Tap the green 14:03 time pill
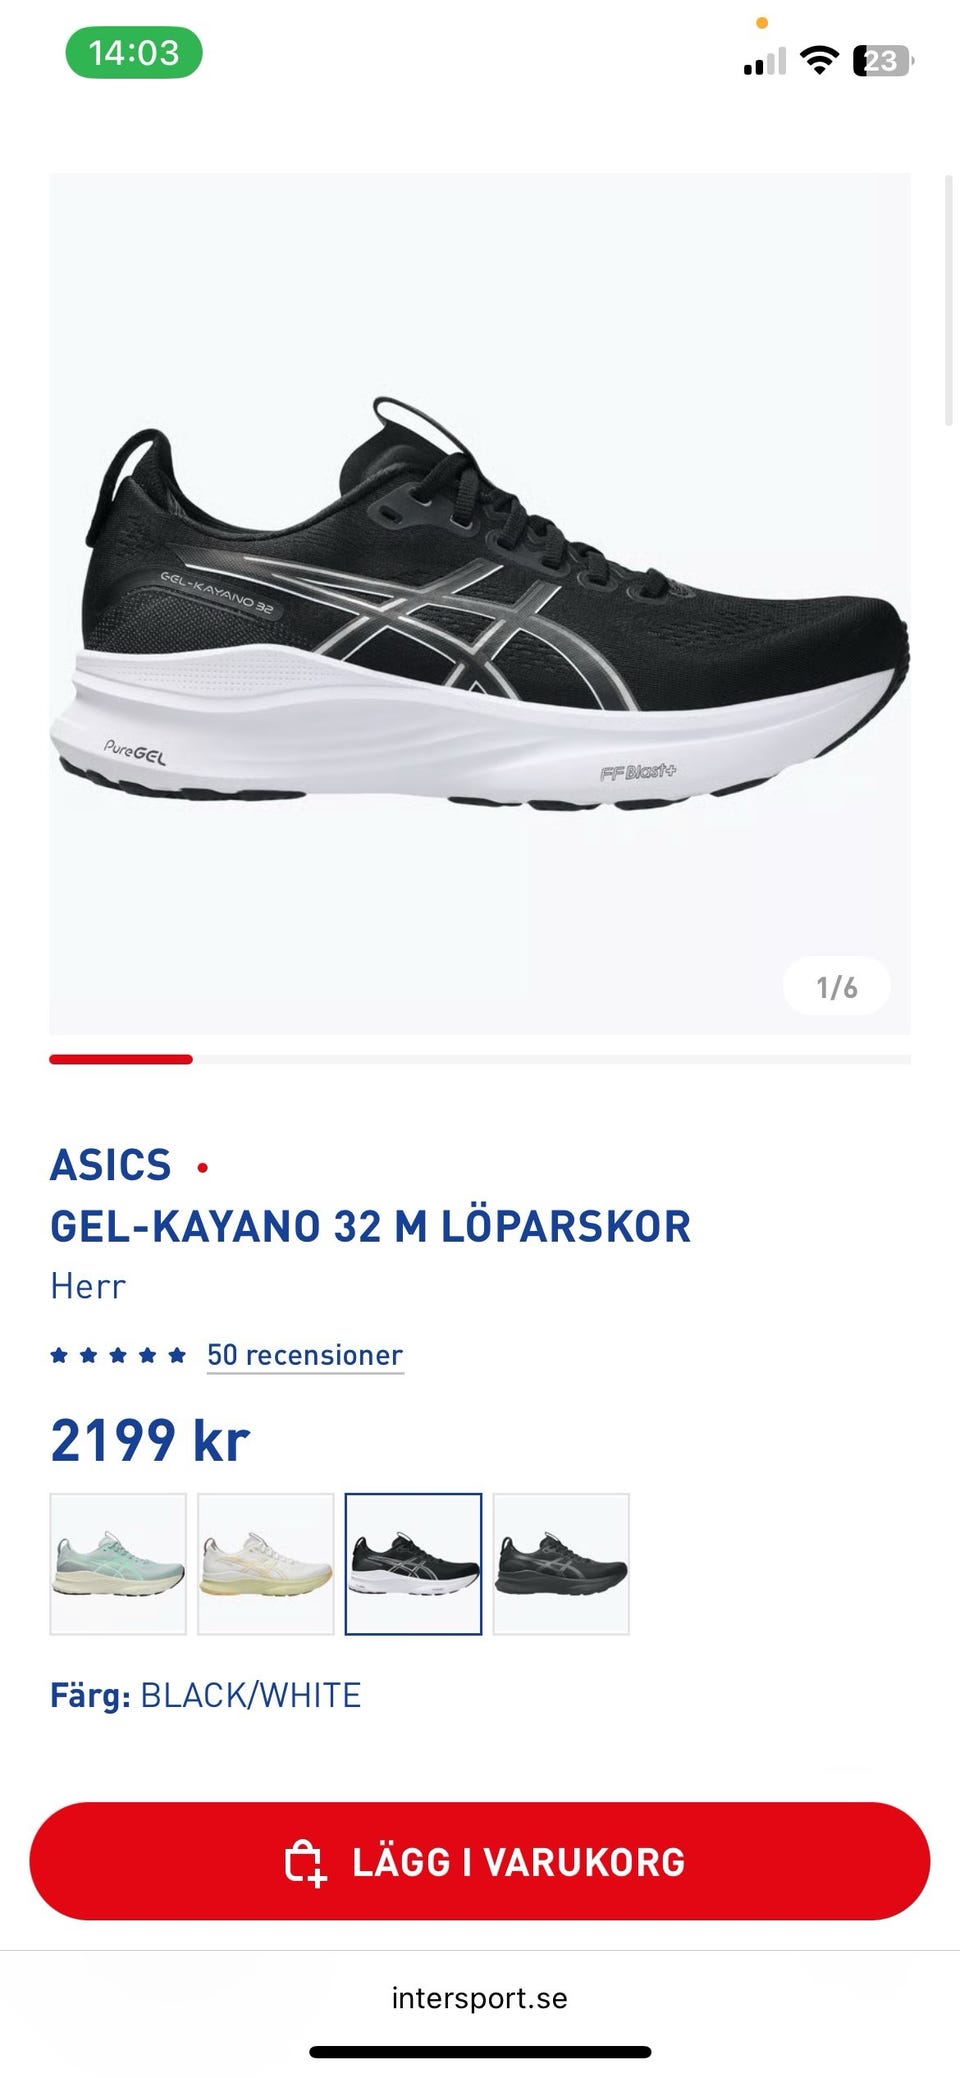The height and width of the screenshot is (2078, 960). [134, 53]
